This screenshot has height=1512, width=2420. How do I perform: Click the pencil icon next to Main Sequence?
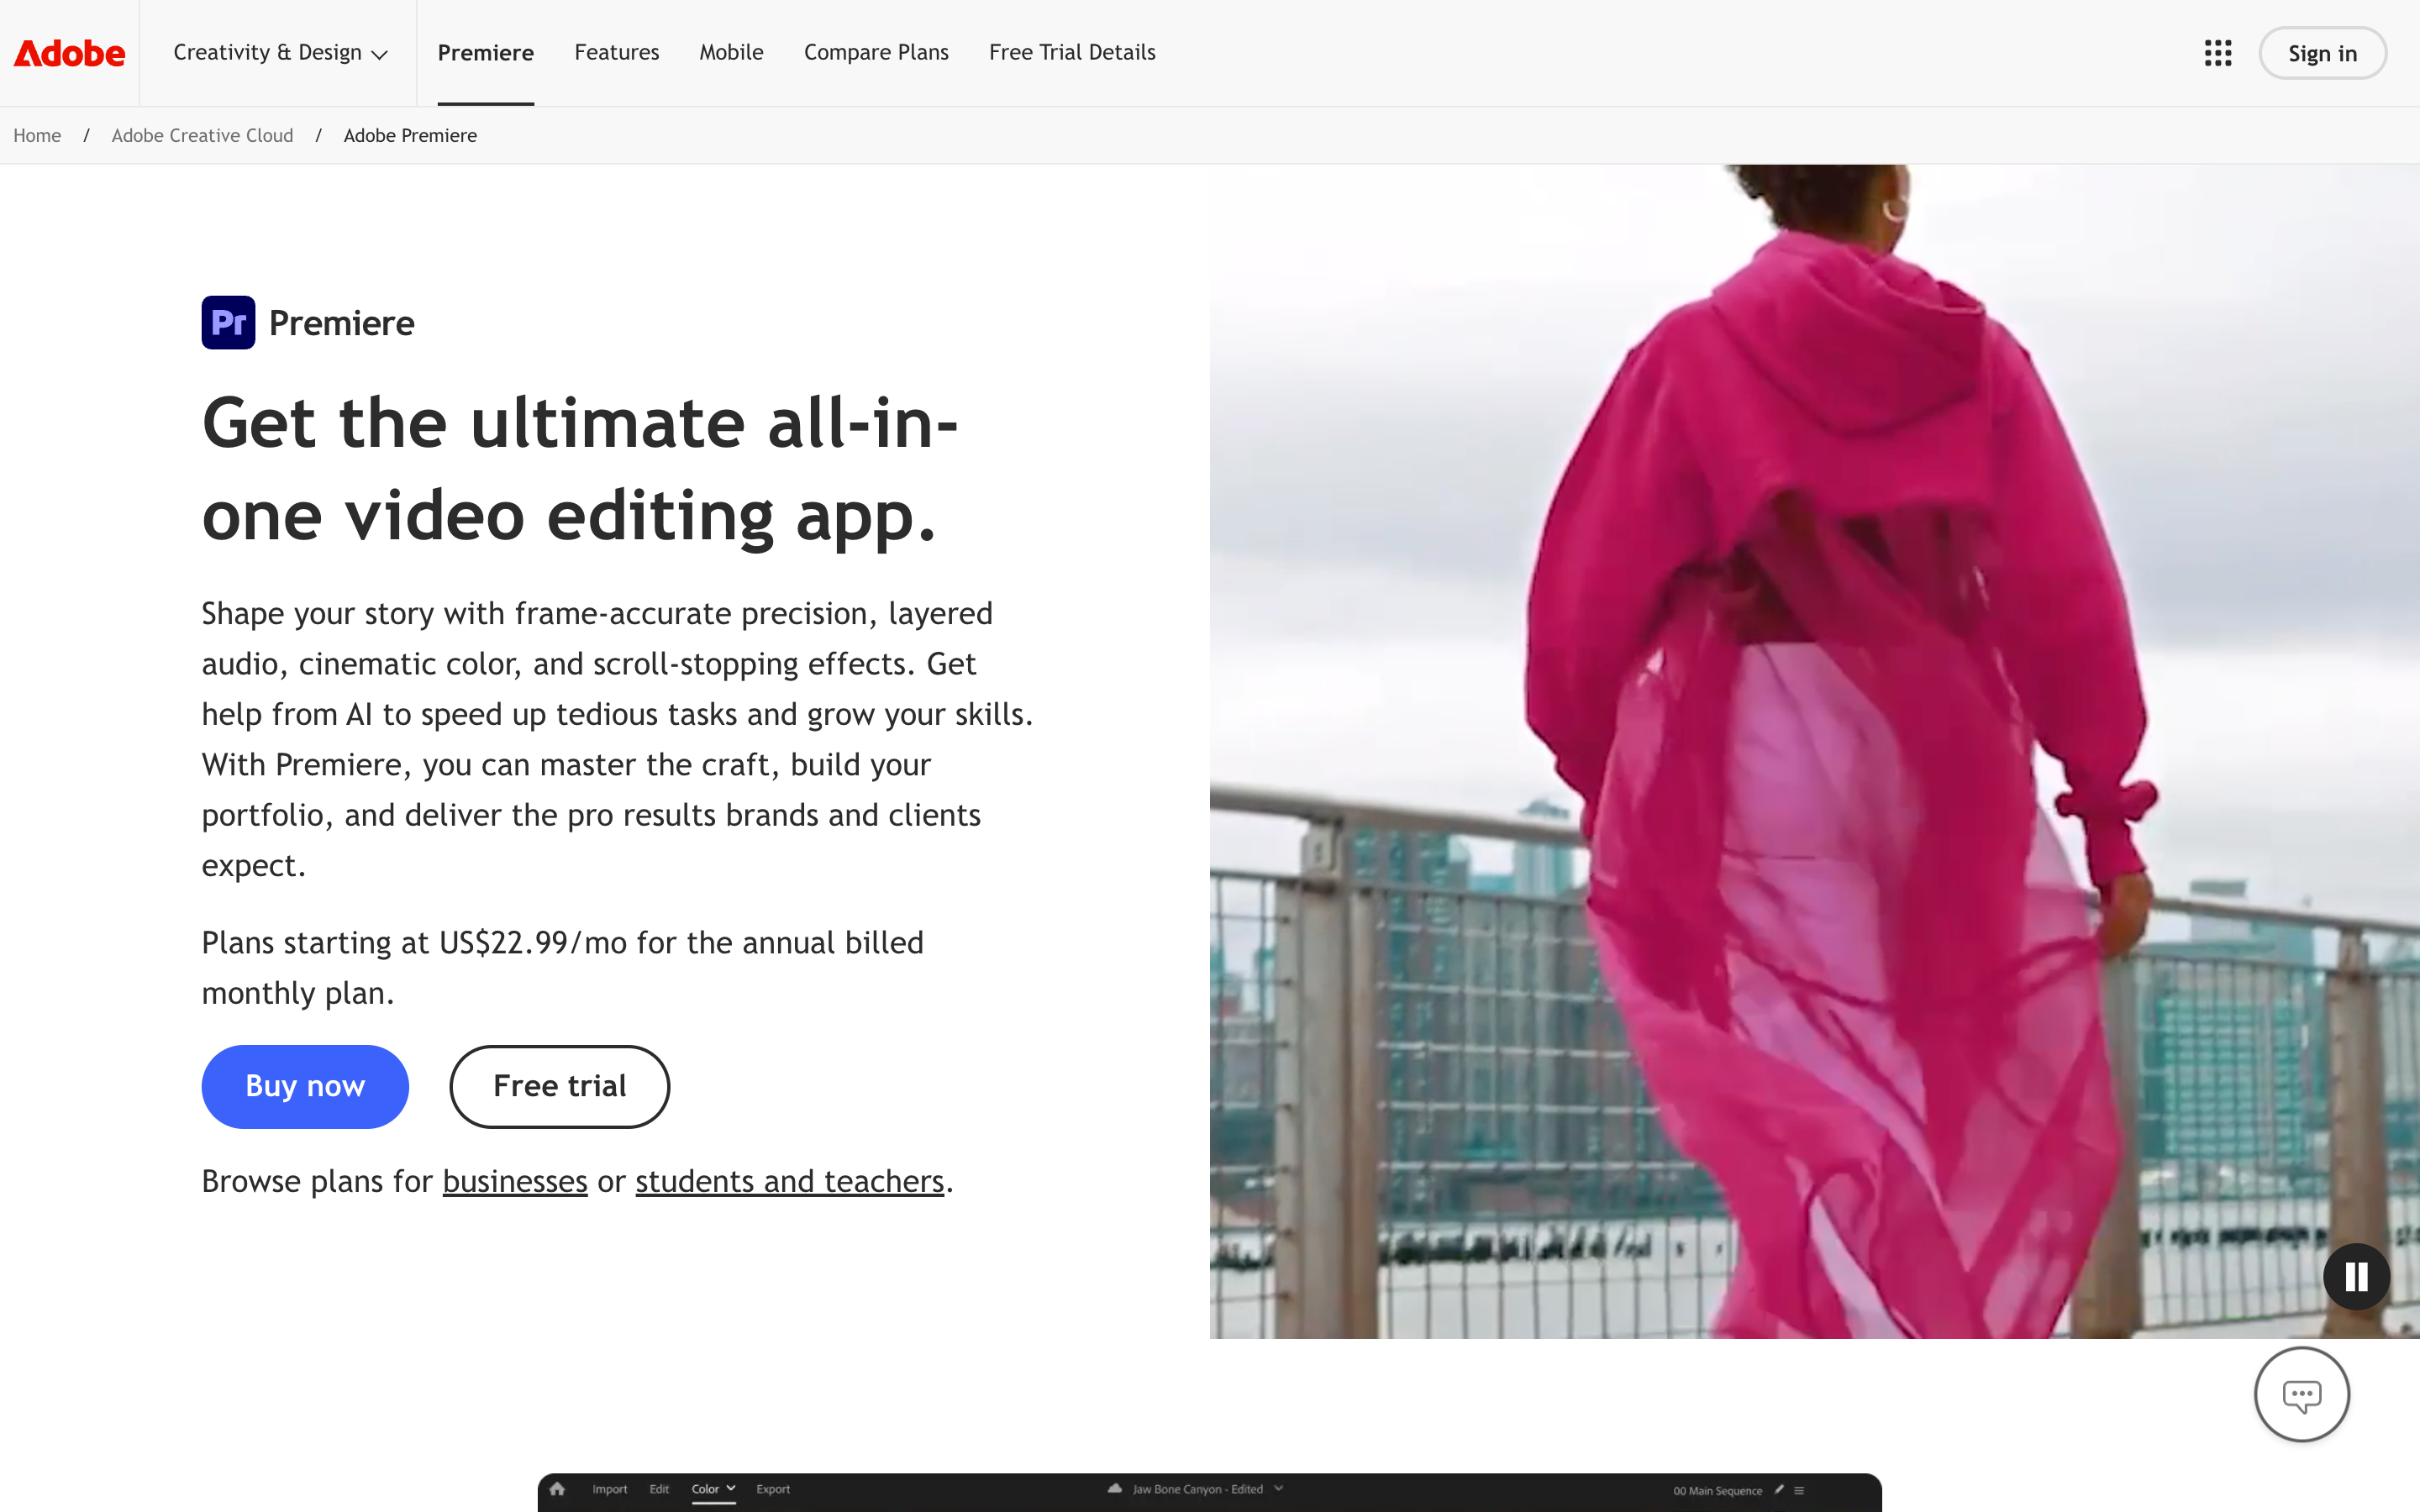click(x=1779, y=1490)
